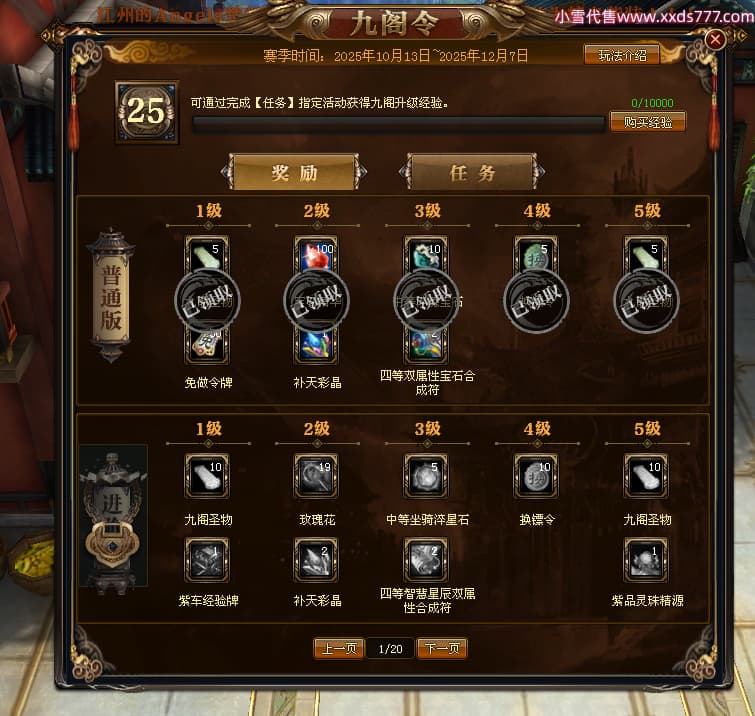755x716 pixels.
Task: Select the 玫瑰花 reward icon
Action: pos(316,476)
